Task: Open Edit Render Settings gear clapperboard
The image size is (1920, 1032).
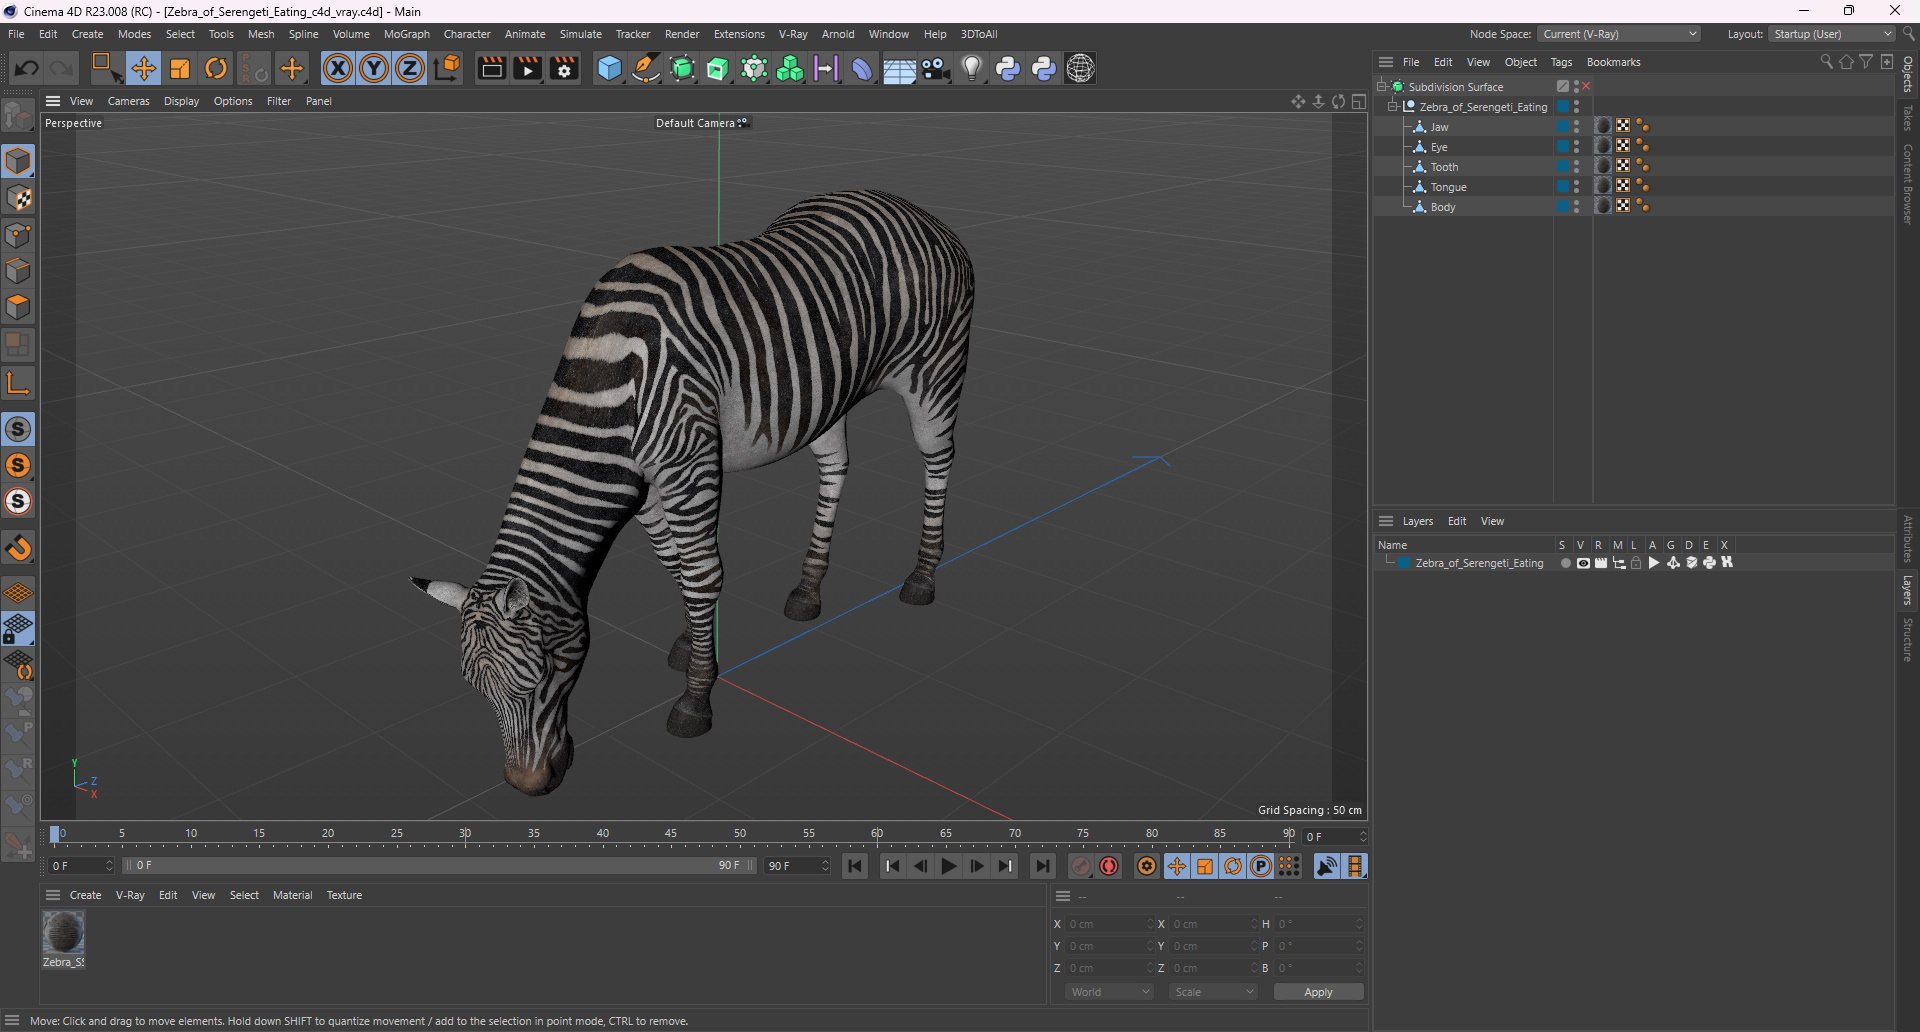Action: (x=565, y=68)
